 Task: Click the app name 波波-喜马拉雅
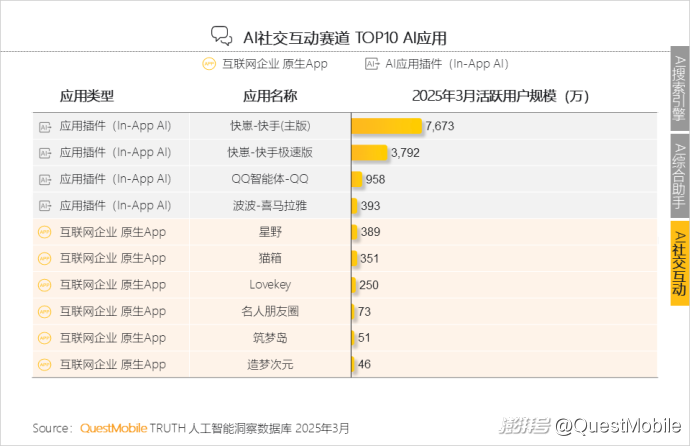tap(270, 205)
